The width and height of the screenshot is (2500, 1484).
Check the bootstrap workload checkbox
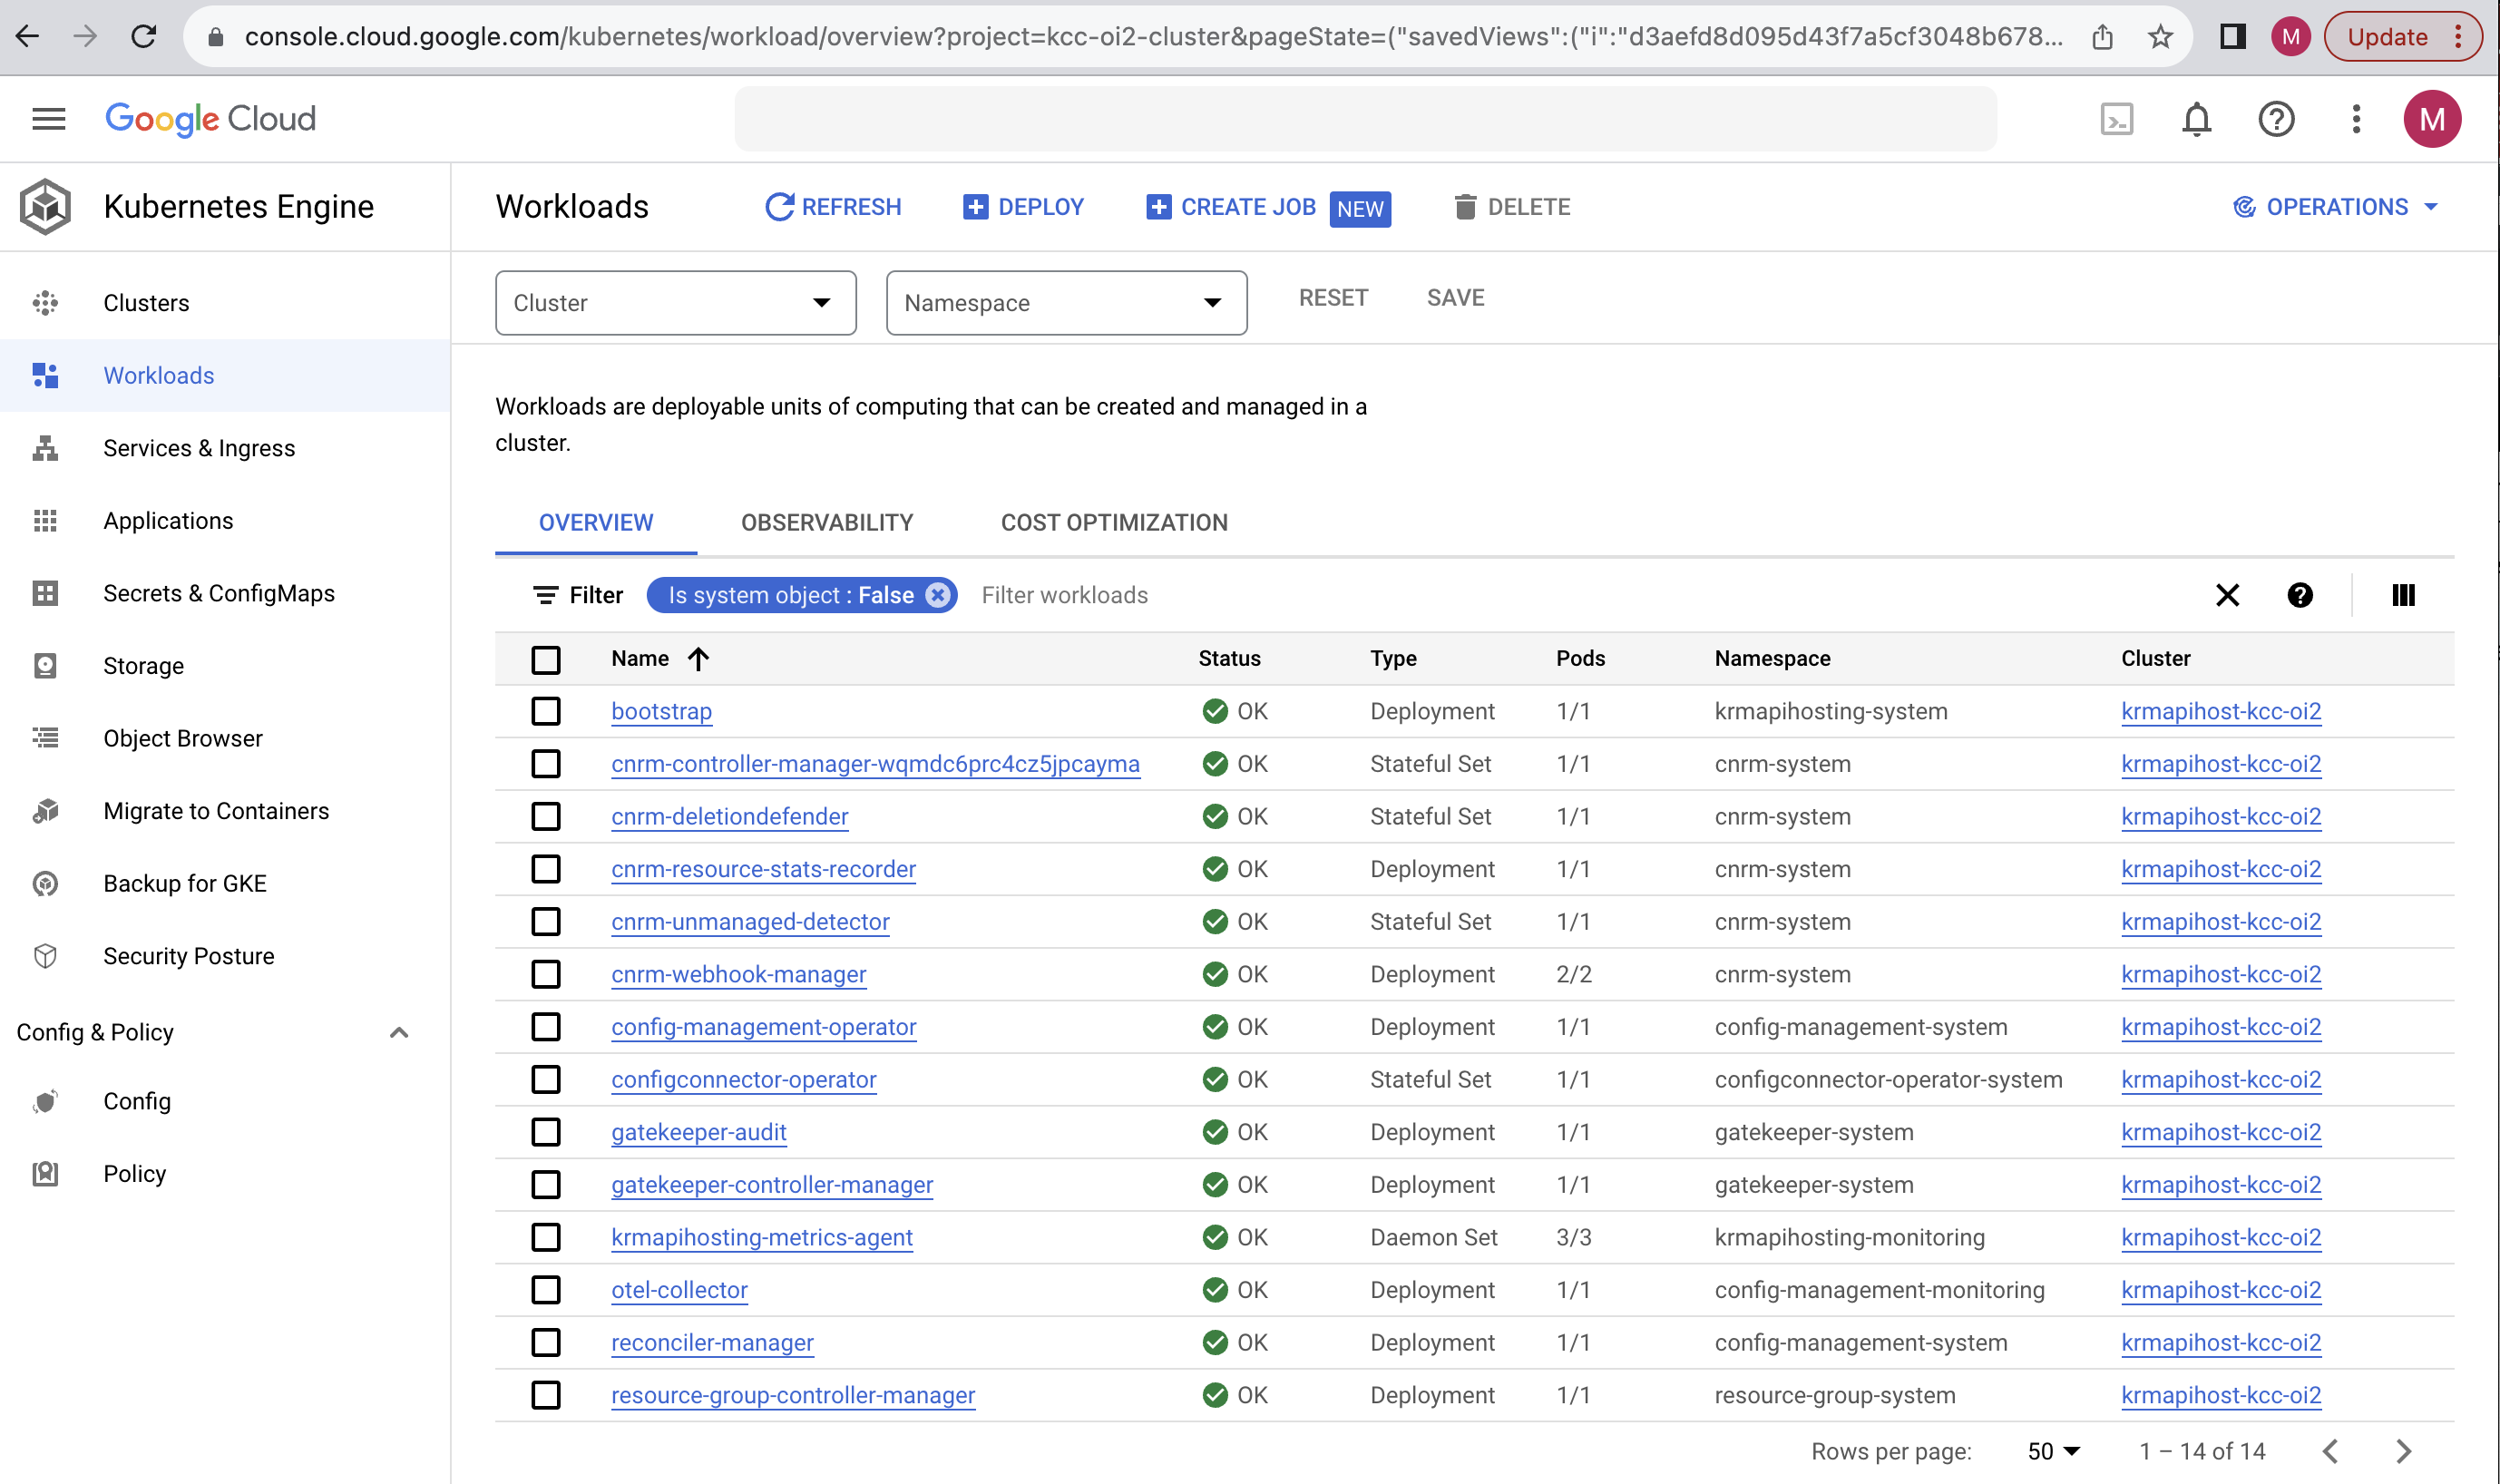546,711
